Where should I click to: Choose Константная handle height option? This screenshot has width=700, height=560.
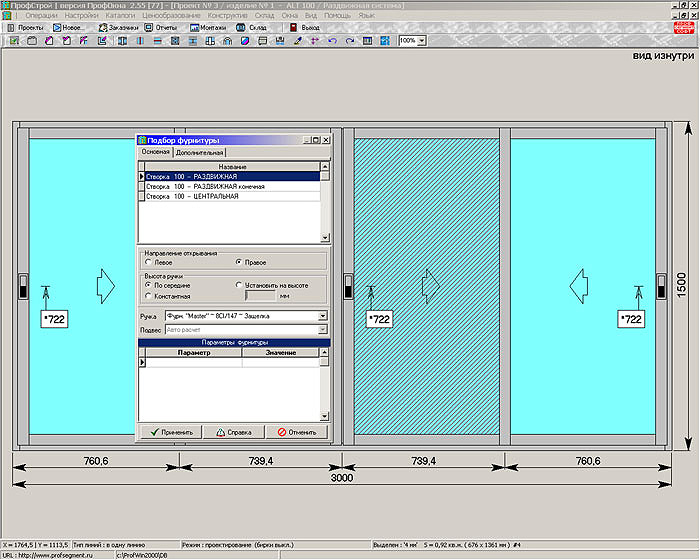[148, 296]
